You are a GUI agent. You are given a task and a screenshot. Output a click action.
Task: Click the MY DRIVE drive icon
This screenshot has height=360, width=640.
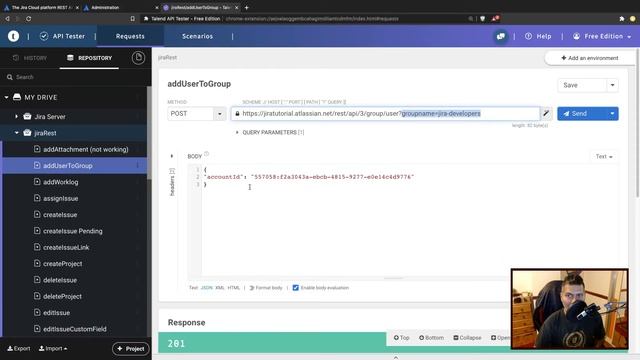click(17, 97)
